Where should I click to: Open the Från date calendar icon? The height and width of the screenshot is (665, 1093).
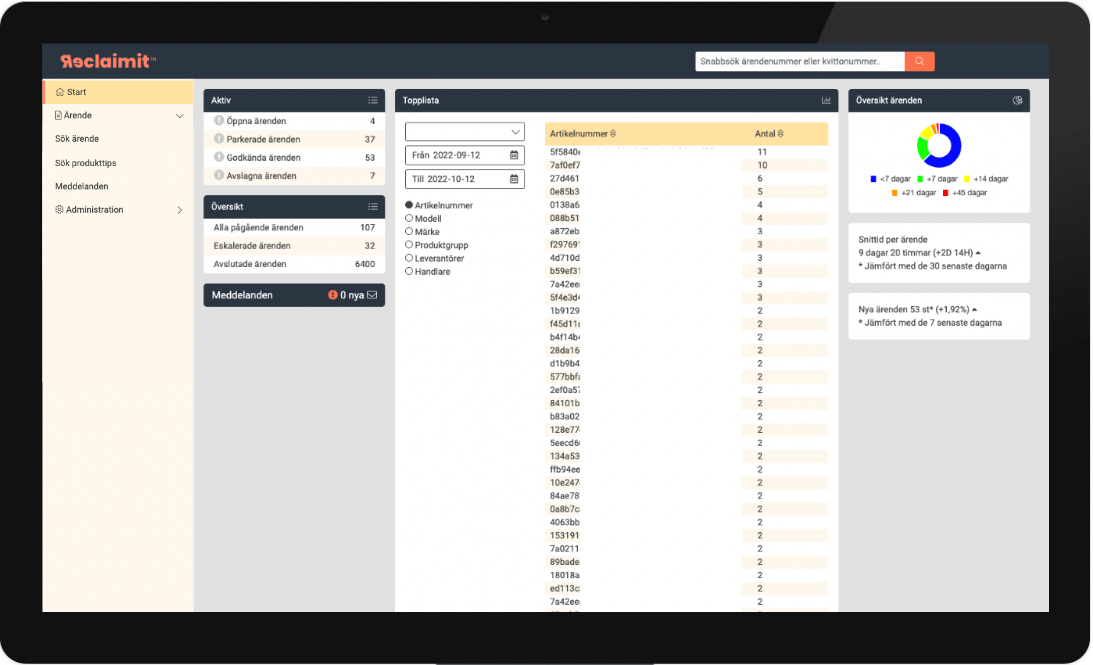[514, 155]
